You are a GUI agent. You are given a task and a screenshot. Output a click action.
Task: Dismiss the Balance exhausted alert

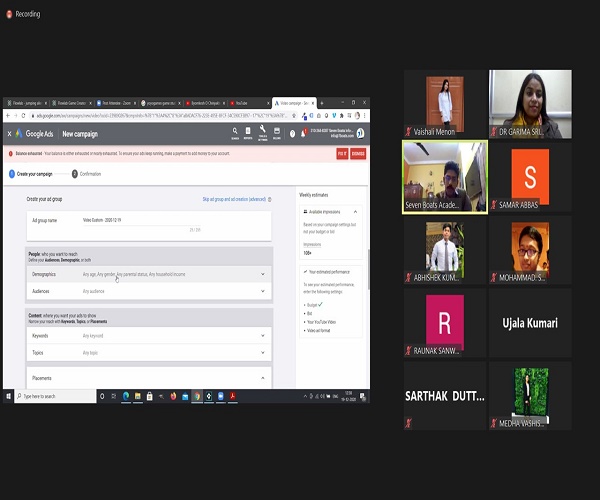coord(358,153)
